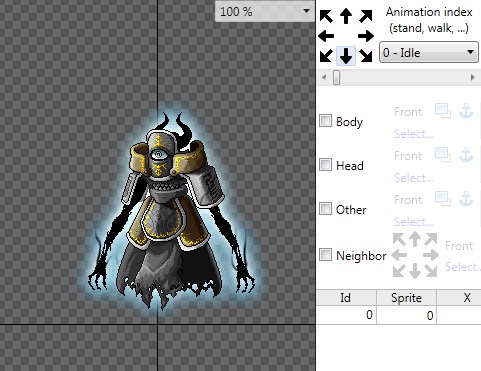Click the Id column header
Viewport: 481px width, 371px height.
pos(346,297)
